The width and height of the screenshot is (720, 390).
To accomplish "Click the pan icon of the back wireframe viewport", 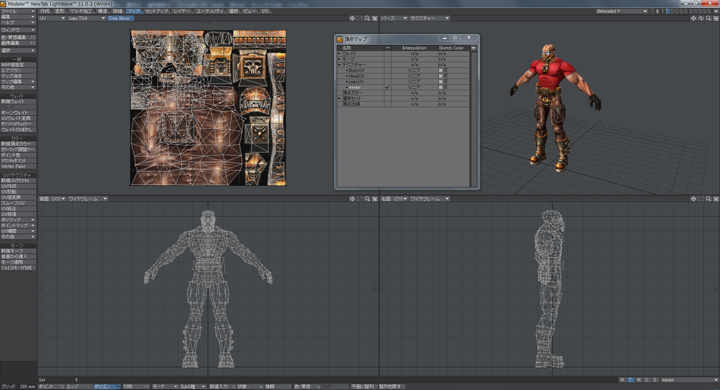I will 352,199.
